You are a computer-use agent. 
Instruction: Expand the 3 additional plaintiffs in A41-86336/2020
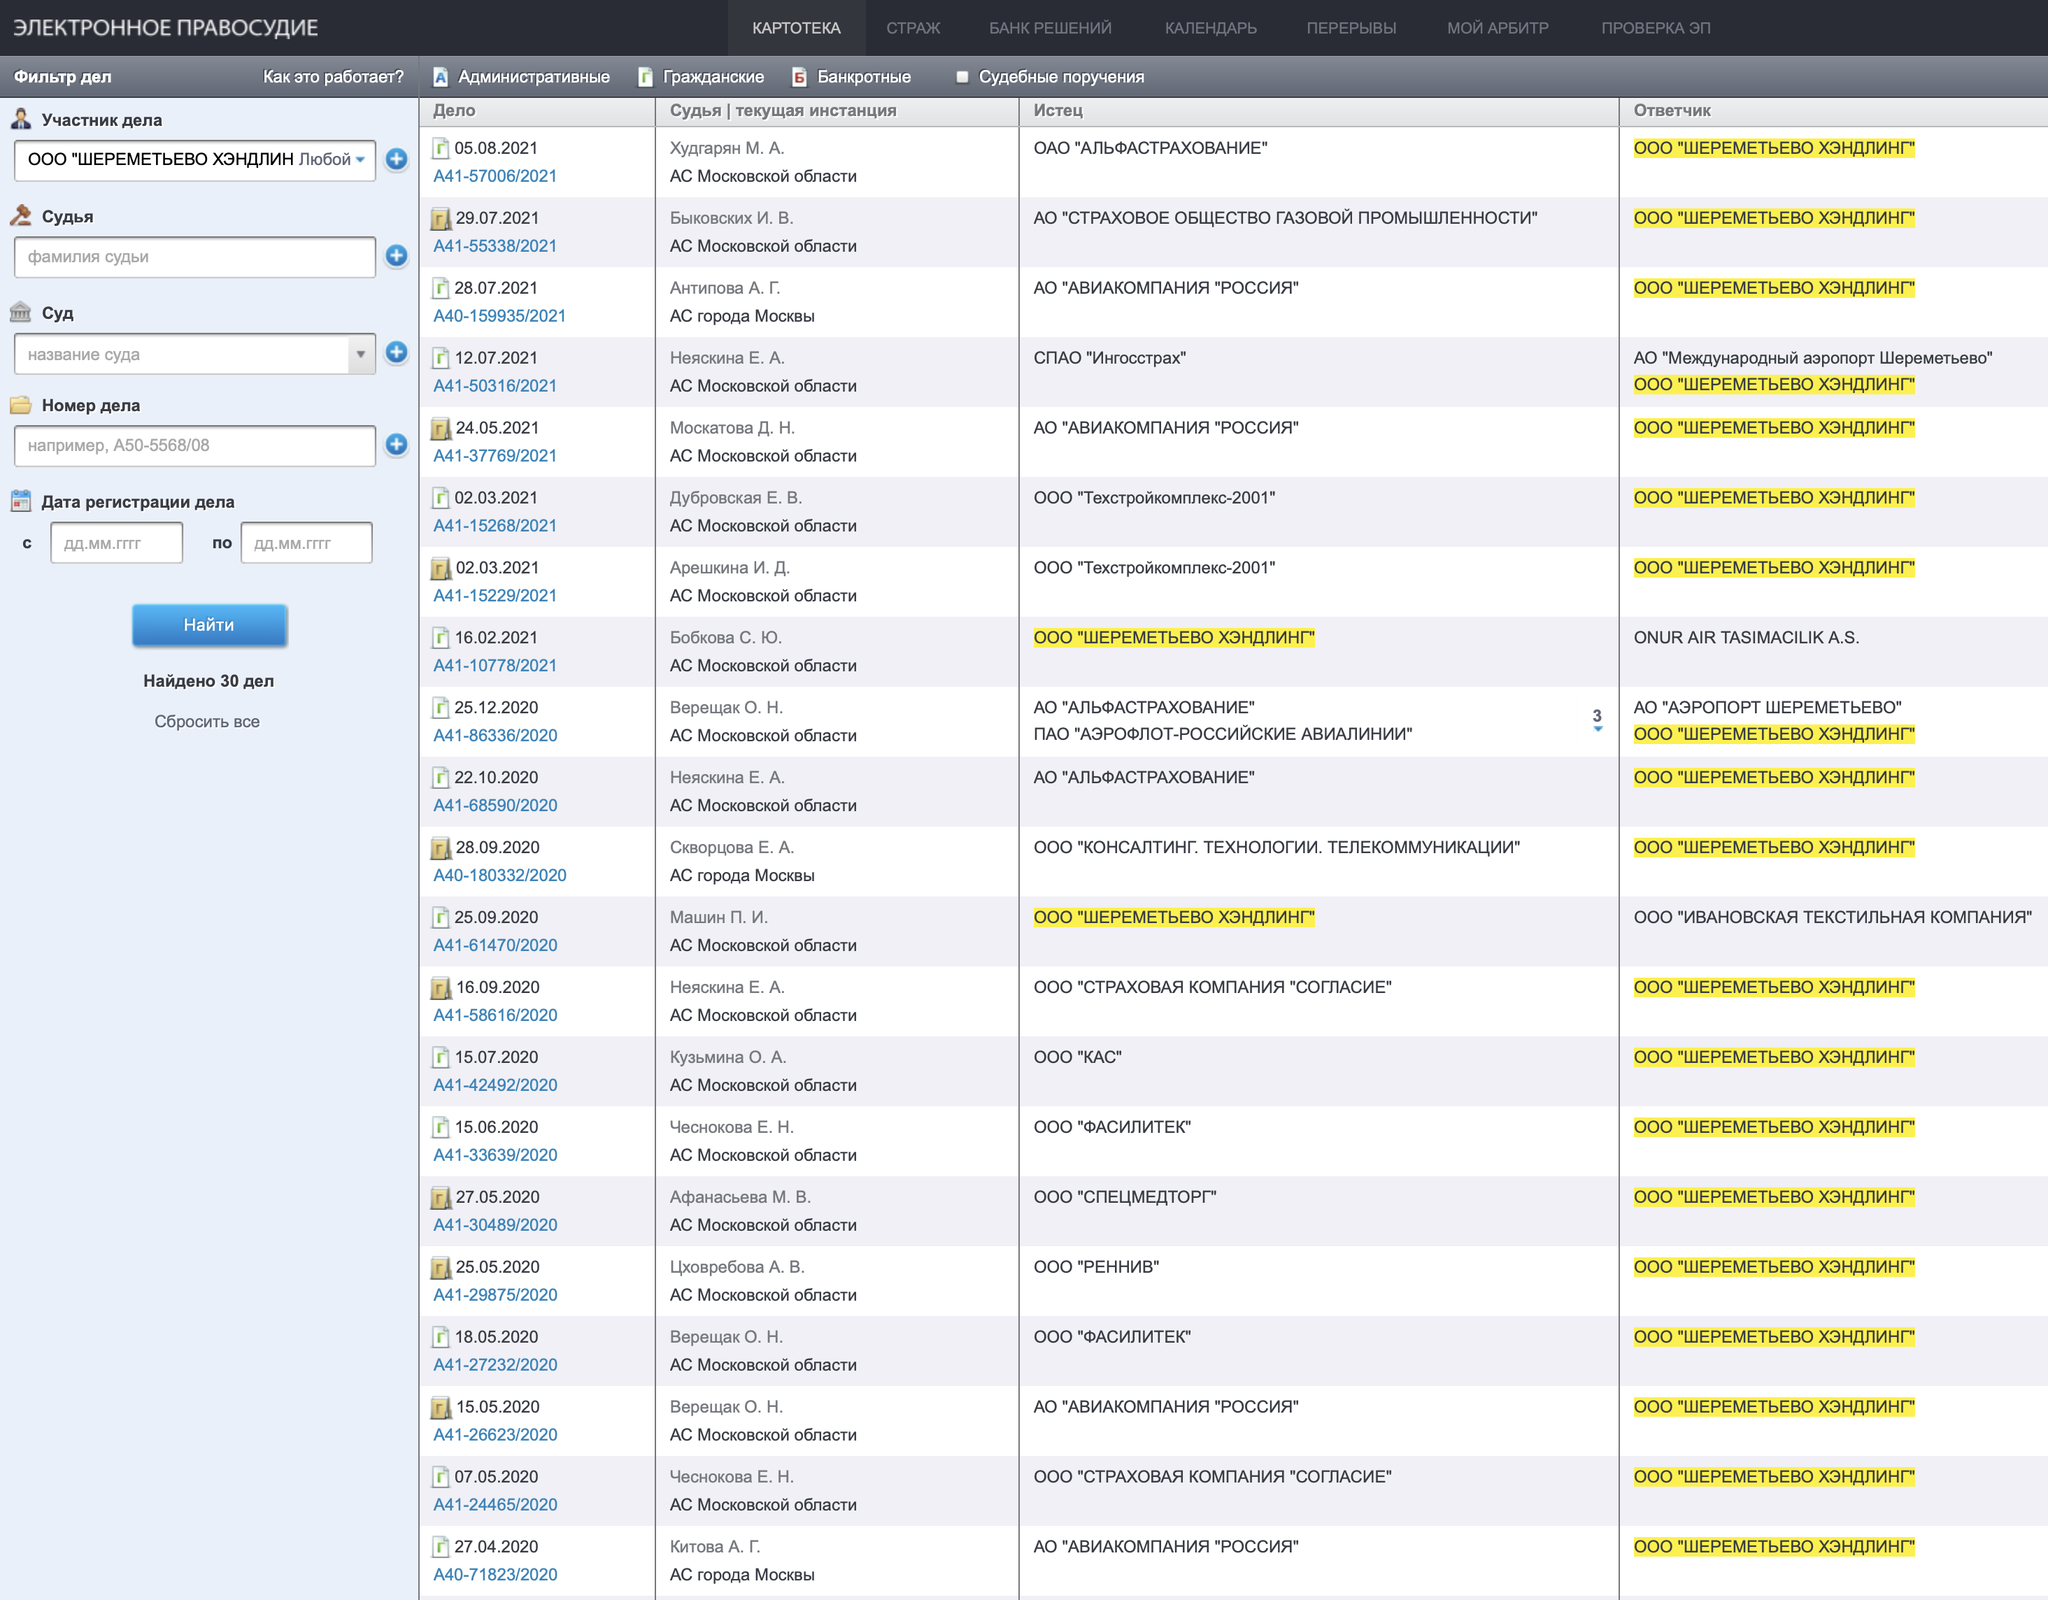tap(1597, 720)
